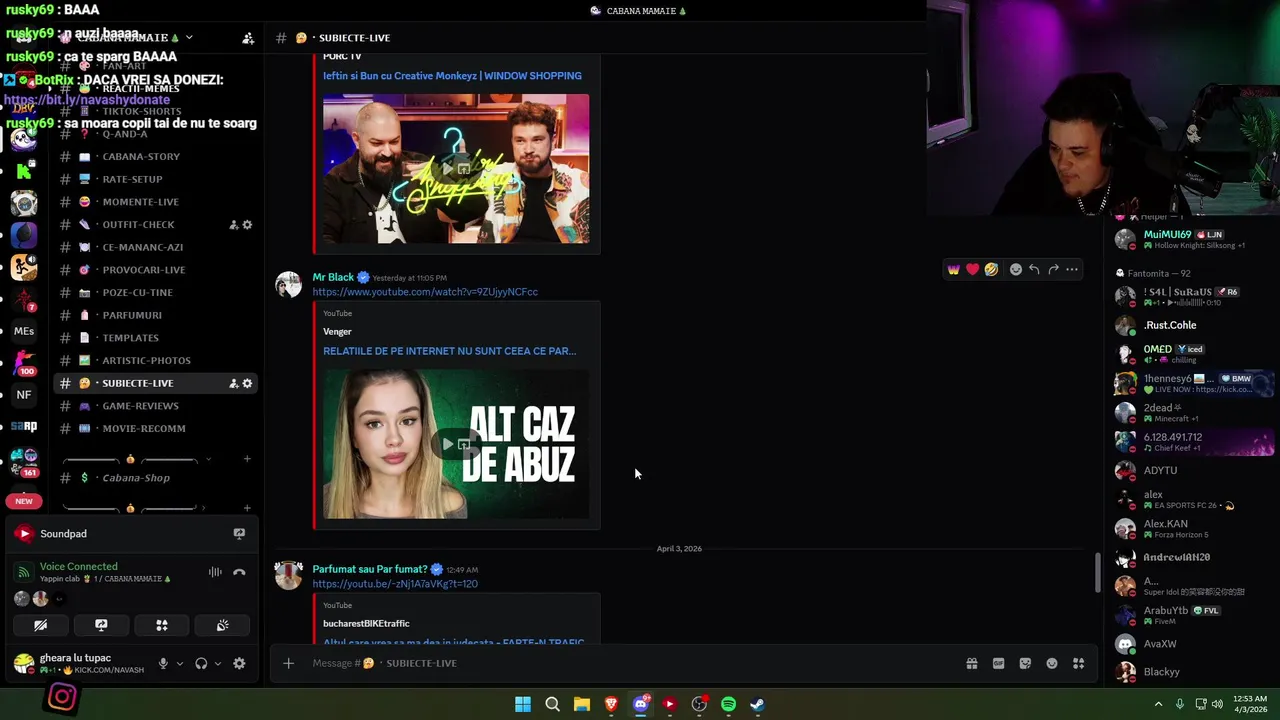Open Spotify from the taskbar
This screenshot has height=720, width=1280.
click(x=728, y=704)
